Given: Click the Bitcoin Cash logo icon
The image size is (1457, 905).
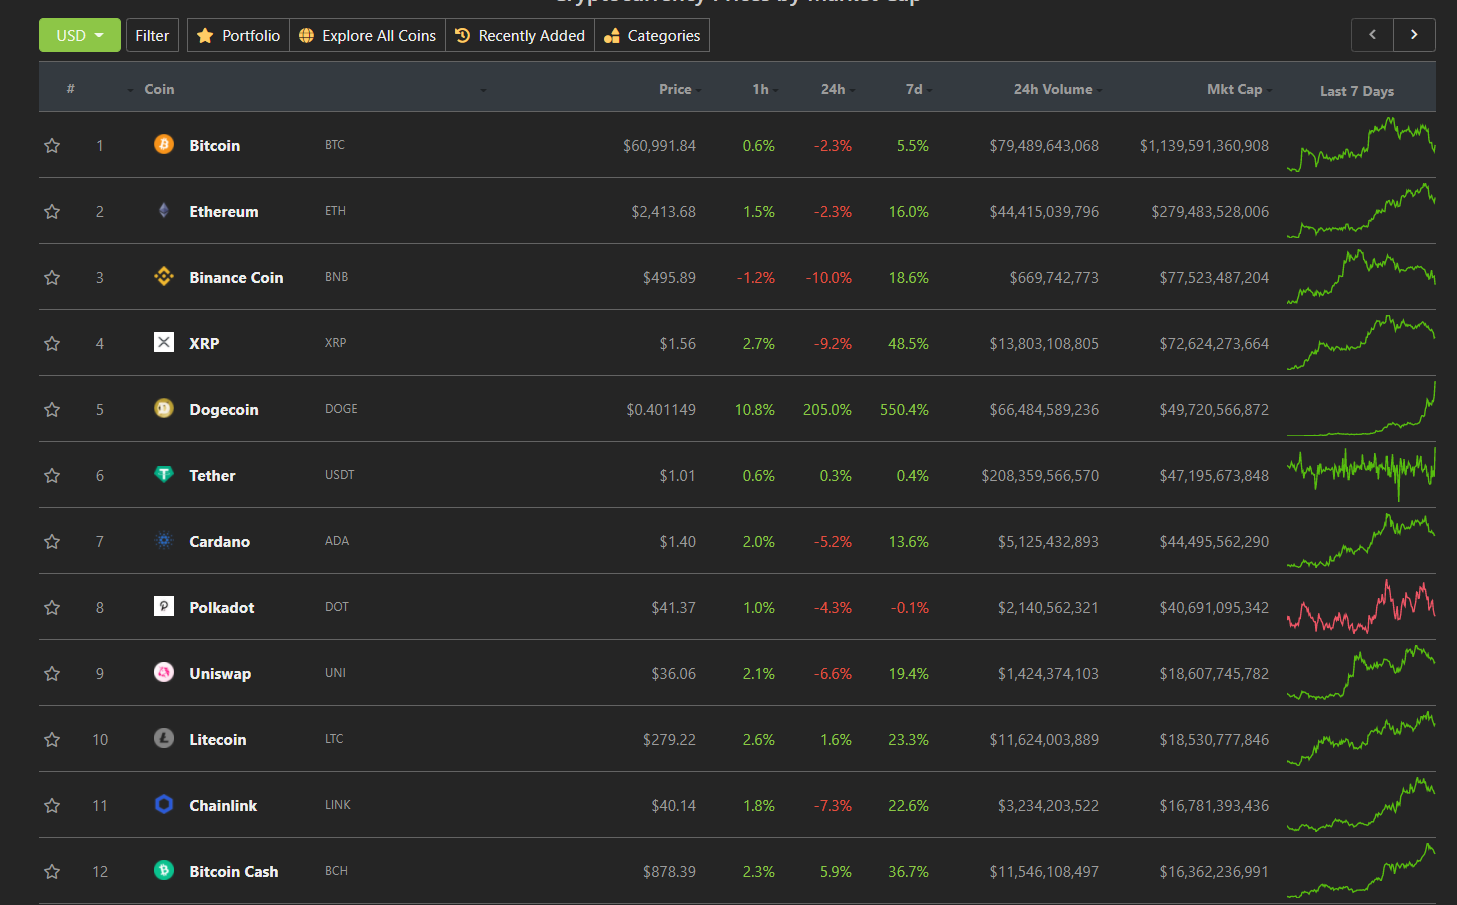Looking at the screenshot, I should pos(164,871).
